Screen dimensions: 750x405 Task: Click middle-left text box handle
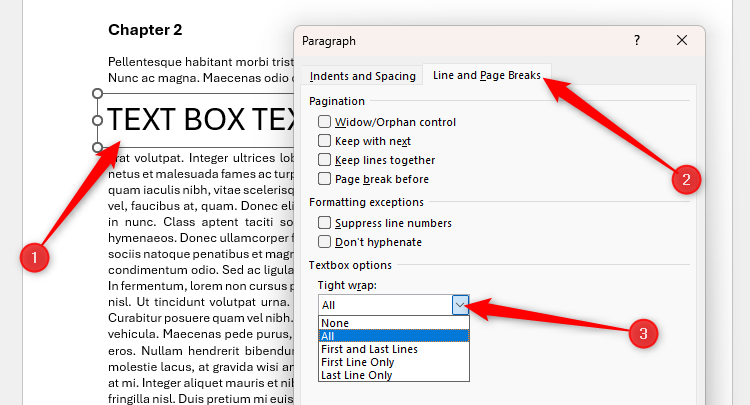tap(98, 121)
